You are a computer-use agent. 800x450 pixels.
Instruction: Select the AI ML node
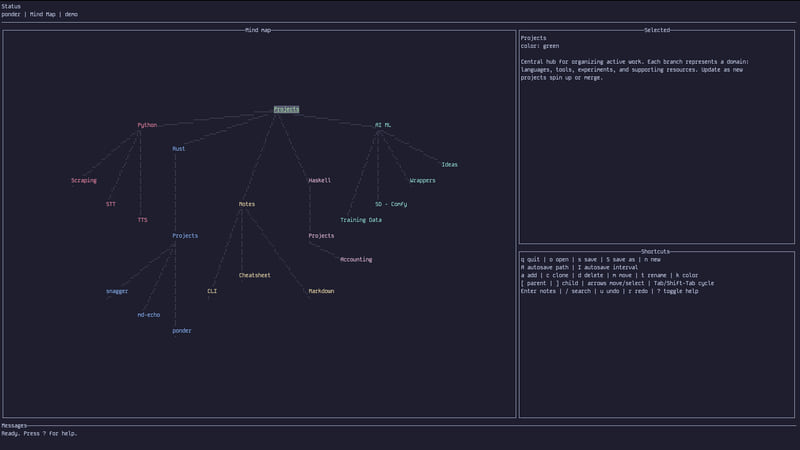click(x=383, y=125)
